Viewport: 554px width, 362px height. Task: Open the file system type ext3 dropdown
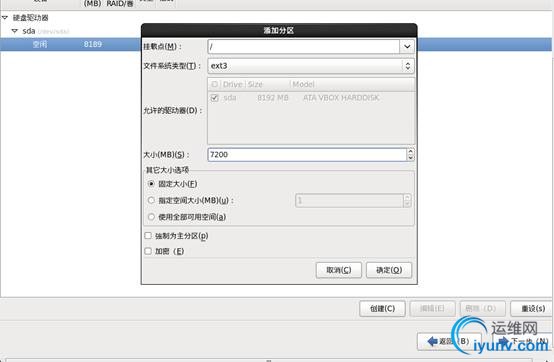pyautogui.click(x=311, y=66)
